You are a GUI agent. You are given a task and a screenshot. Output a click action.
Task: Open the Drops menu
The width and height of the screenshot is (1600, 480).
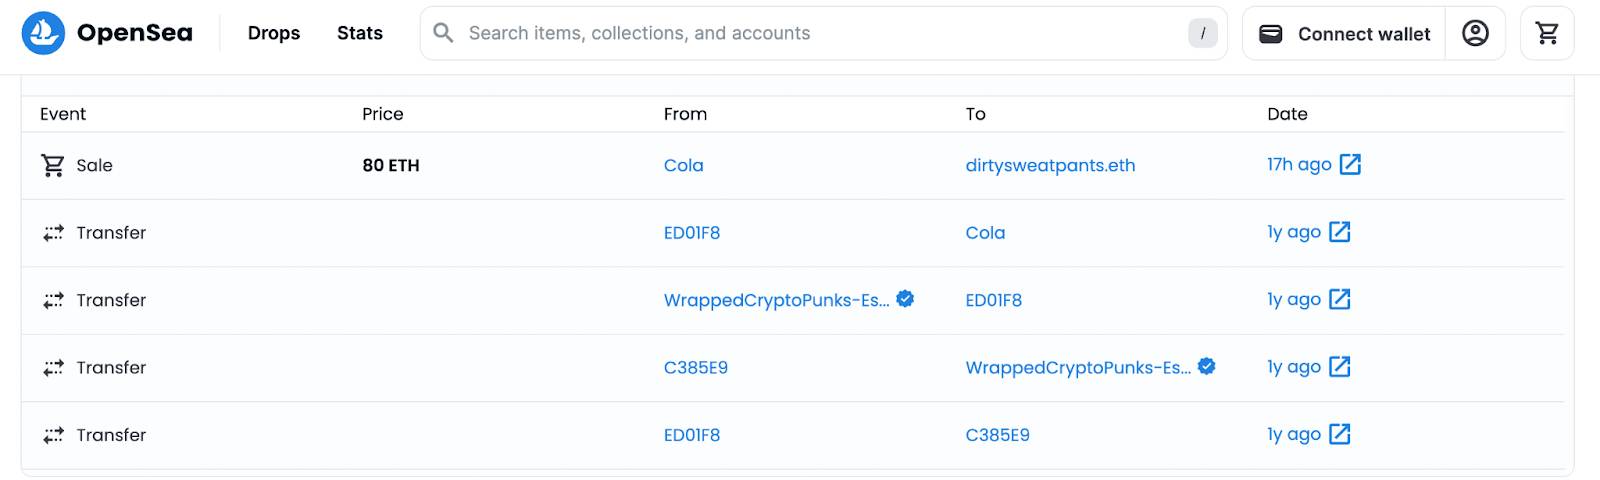pos(274,33)
